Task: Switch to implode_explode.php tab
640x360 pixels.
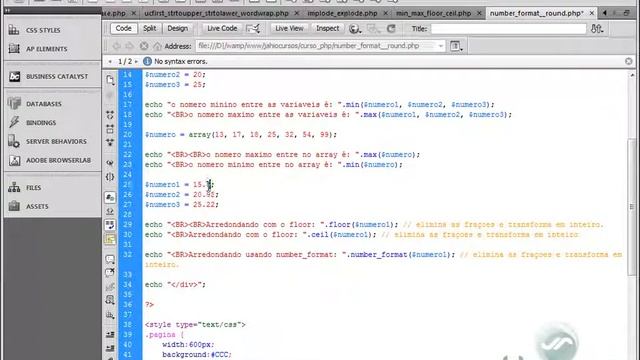Action: 342,13
